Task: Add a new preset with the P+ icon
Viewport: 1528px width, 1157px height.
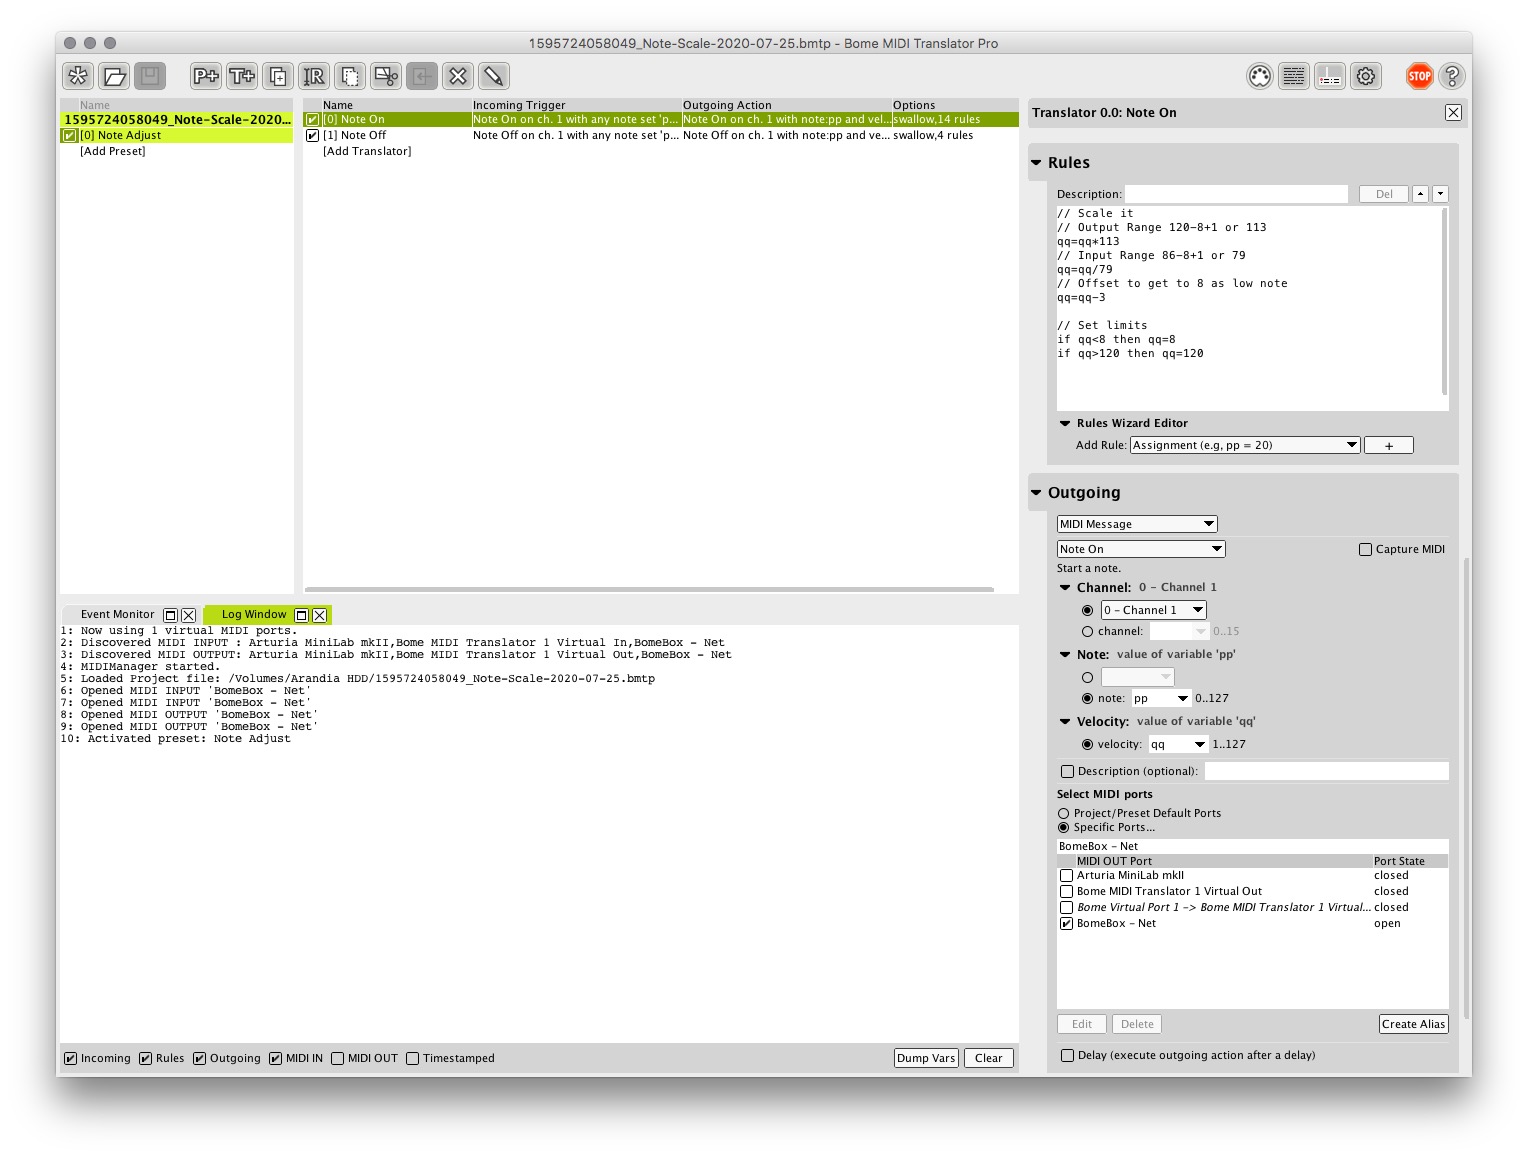Action: (x=206, y=76)
